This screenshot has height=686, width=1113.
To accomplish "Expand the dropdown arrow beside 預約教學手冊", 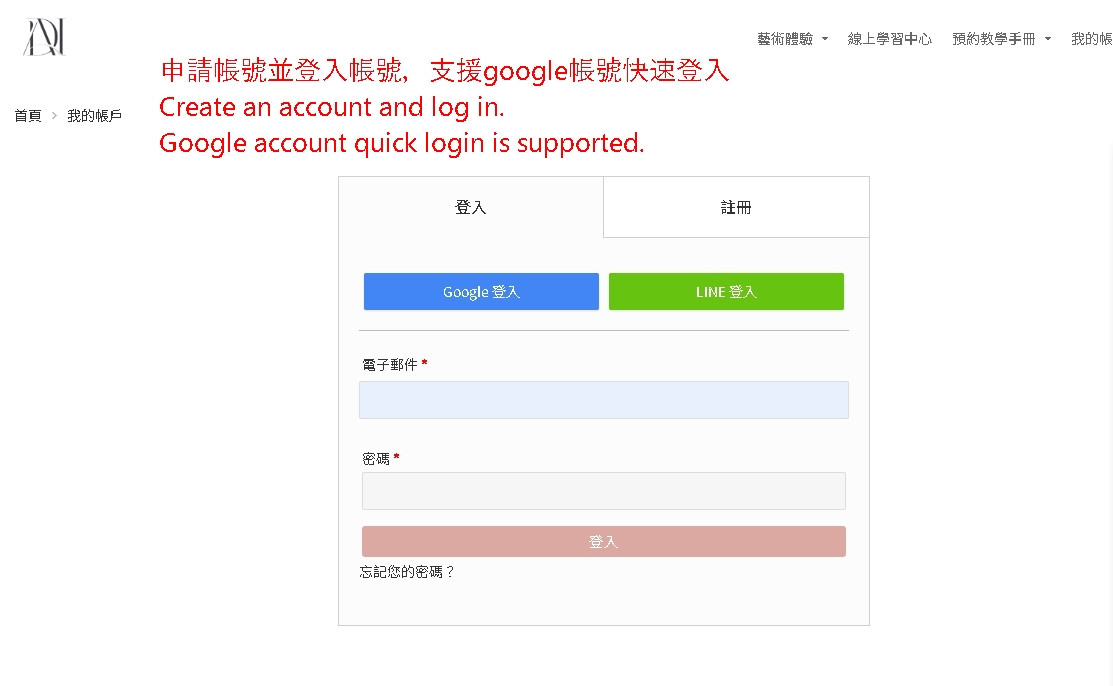I will 1048,39.
